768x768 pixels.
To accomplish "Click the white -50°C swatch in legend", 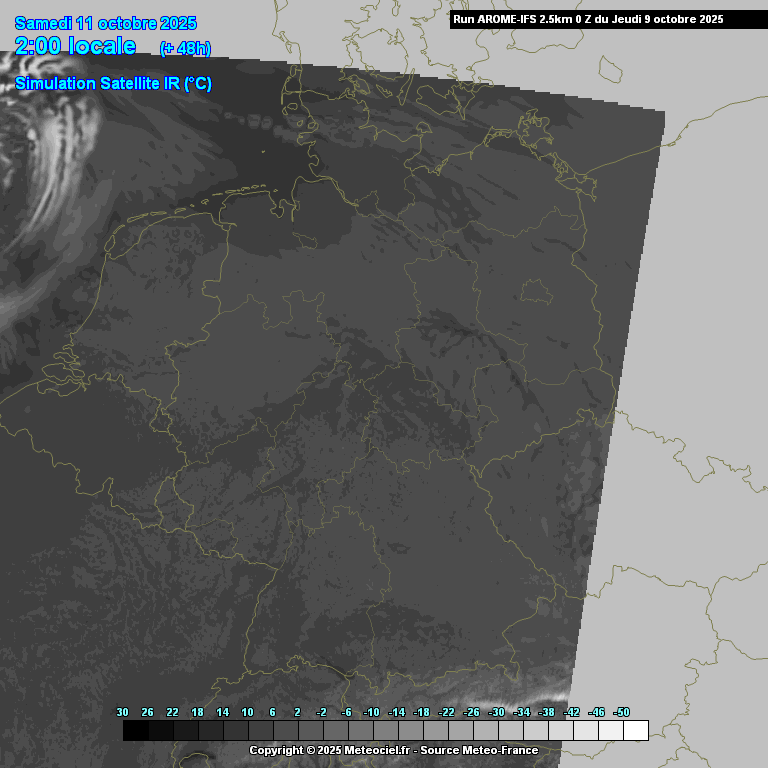I will point(635,731).
